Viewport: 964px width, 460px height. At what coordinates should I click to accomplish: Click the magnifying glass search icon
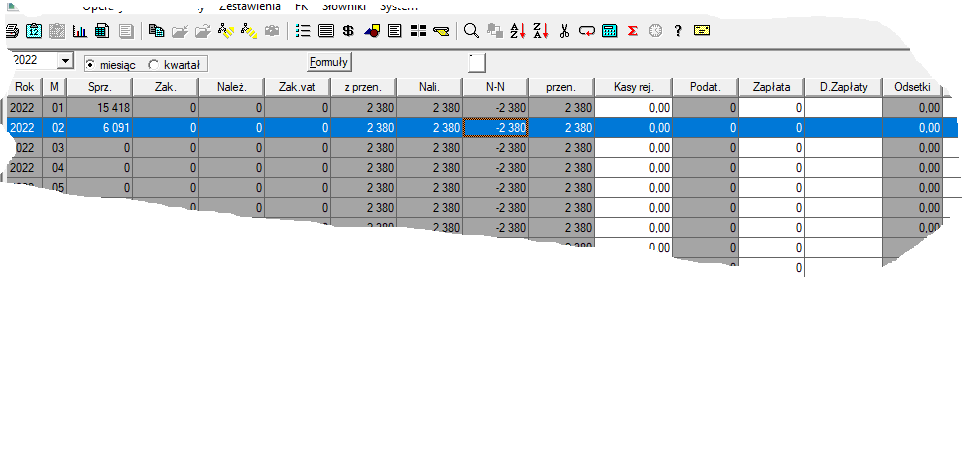(472, 31)
